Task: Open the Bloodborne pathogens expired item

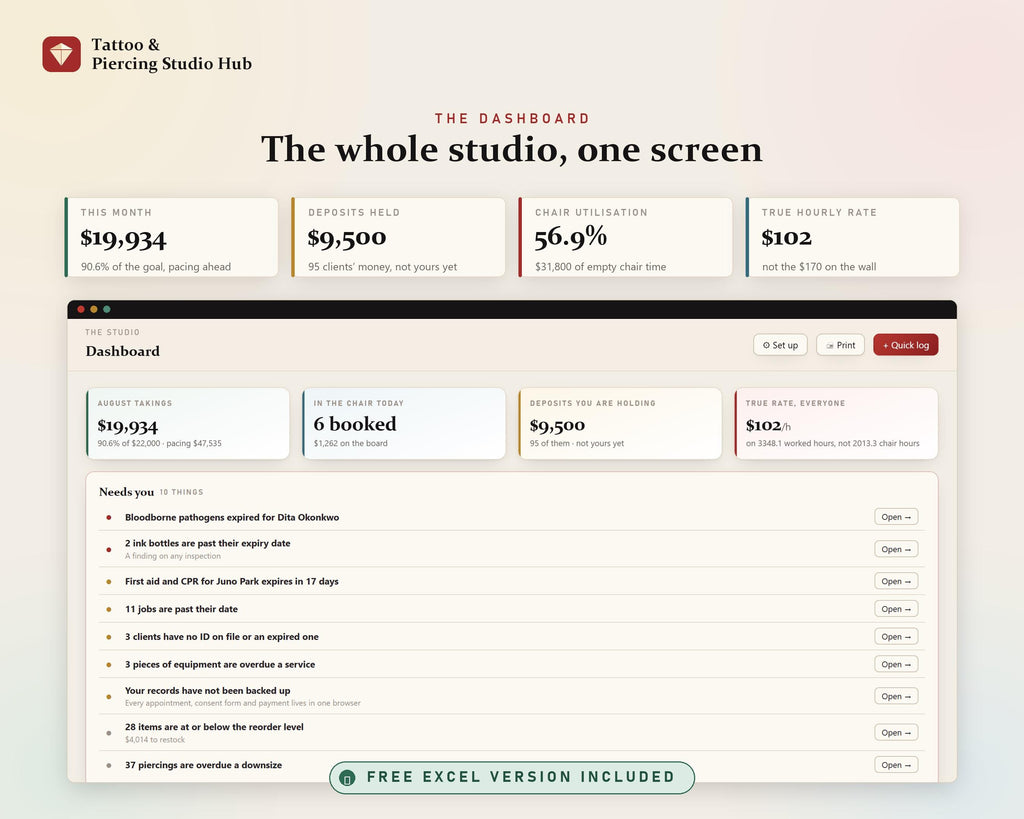Action: pyautogui.click(x=896, y=517)
